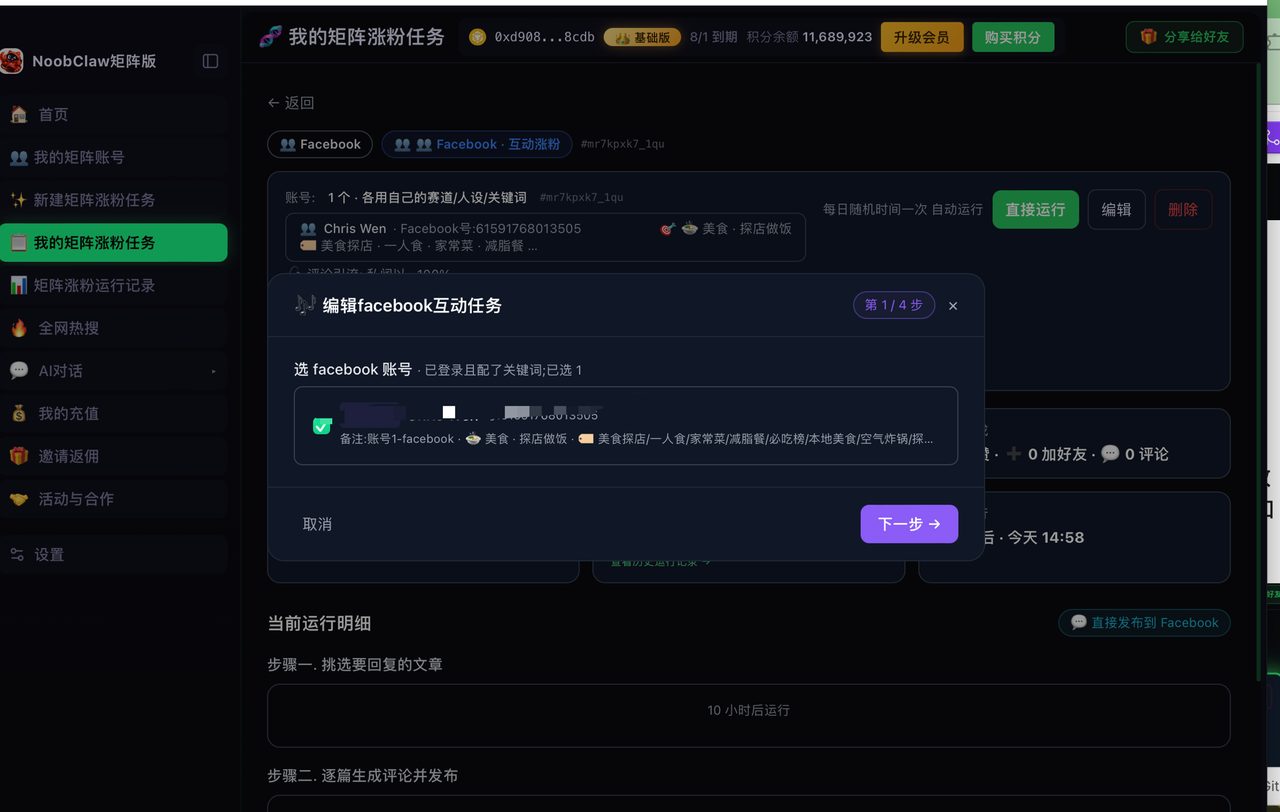
Task: Click the 当前运行明细 heading
Action: click(319, 623)
